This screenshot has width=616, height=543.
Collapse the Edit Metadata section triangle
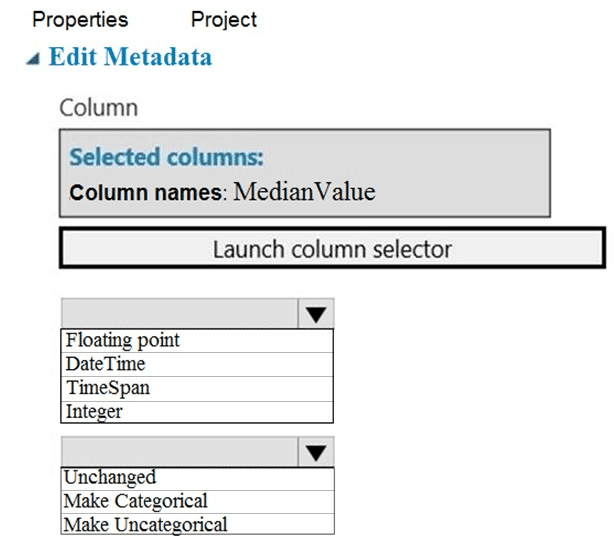pos(33,59)
